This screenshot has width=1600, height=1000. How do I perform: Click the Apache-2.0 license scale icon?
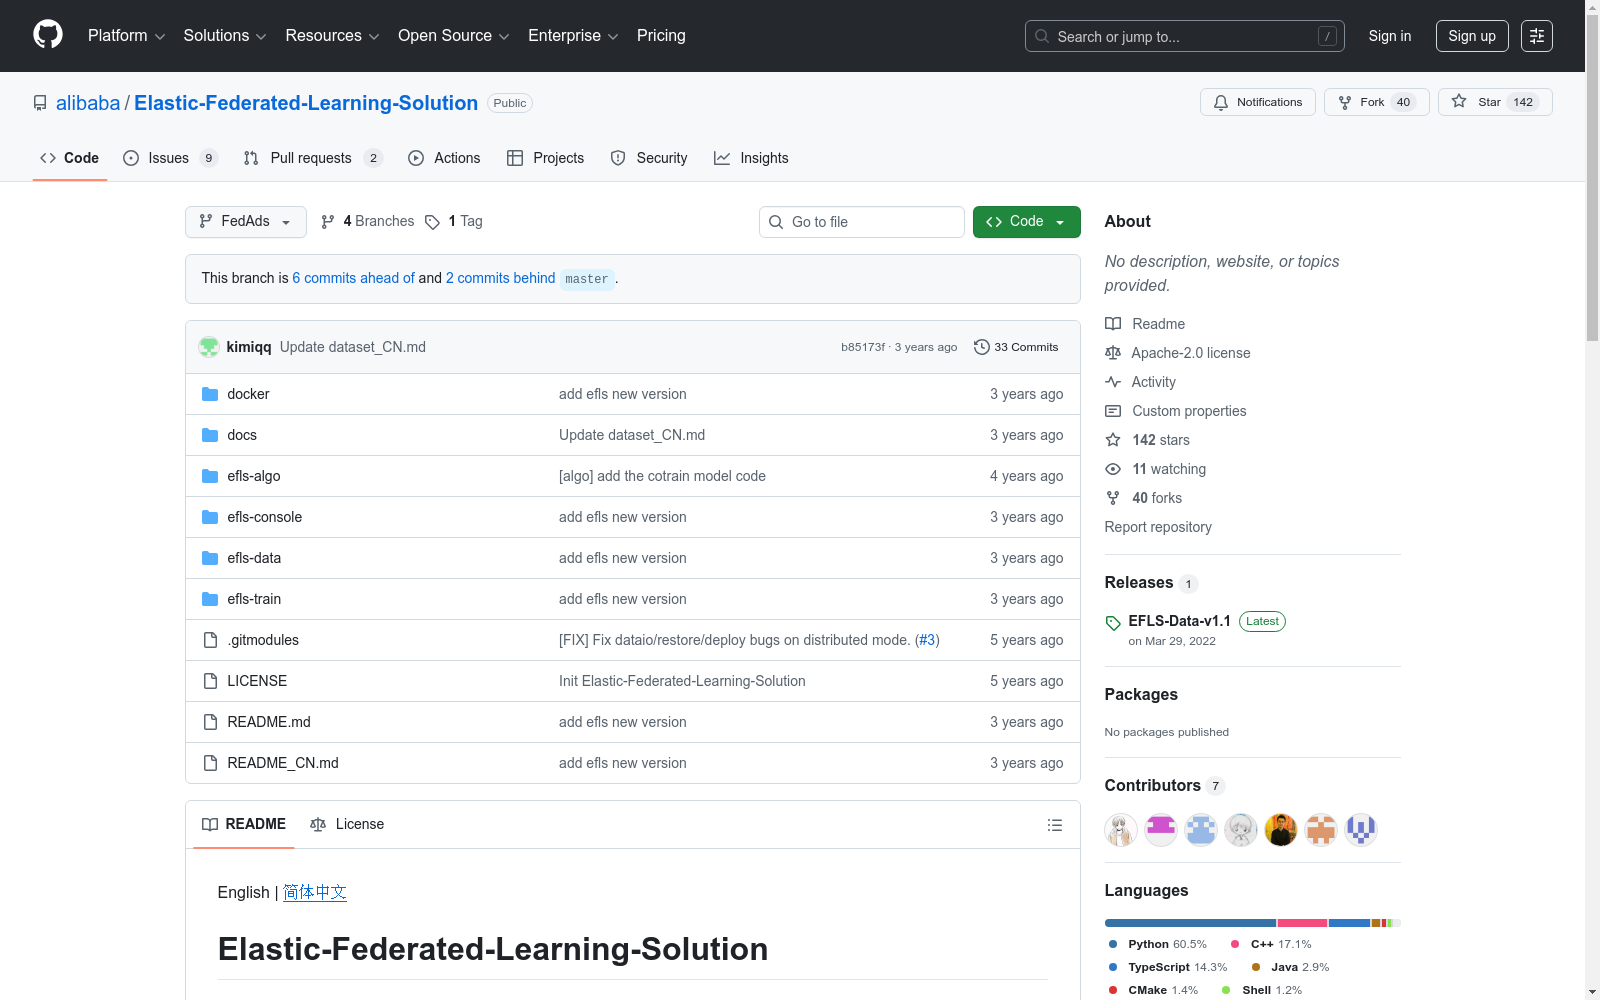[x=1113, y=353]
